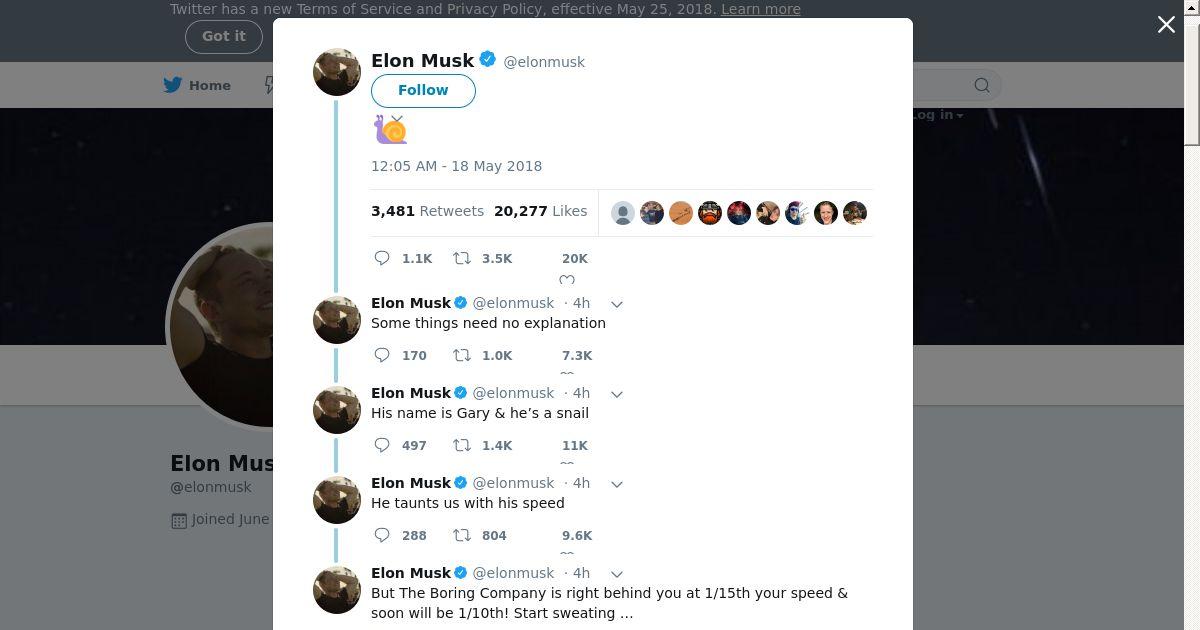View the 20,277 Likes list
Screen dimensions: 1200x630
pyautogui.click(x=540, y=211)
